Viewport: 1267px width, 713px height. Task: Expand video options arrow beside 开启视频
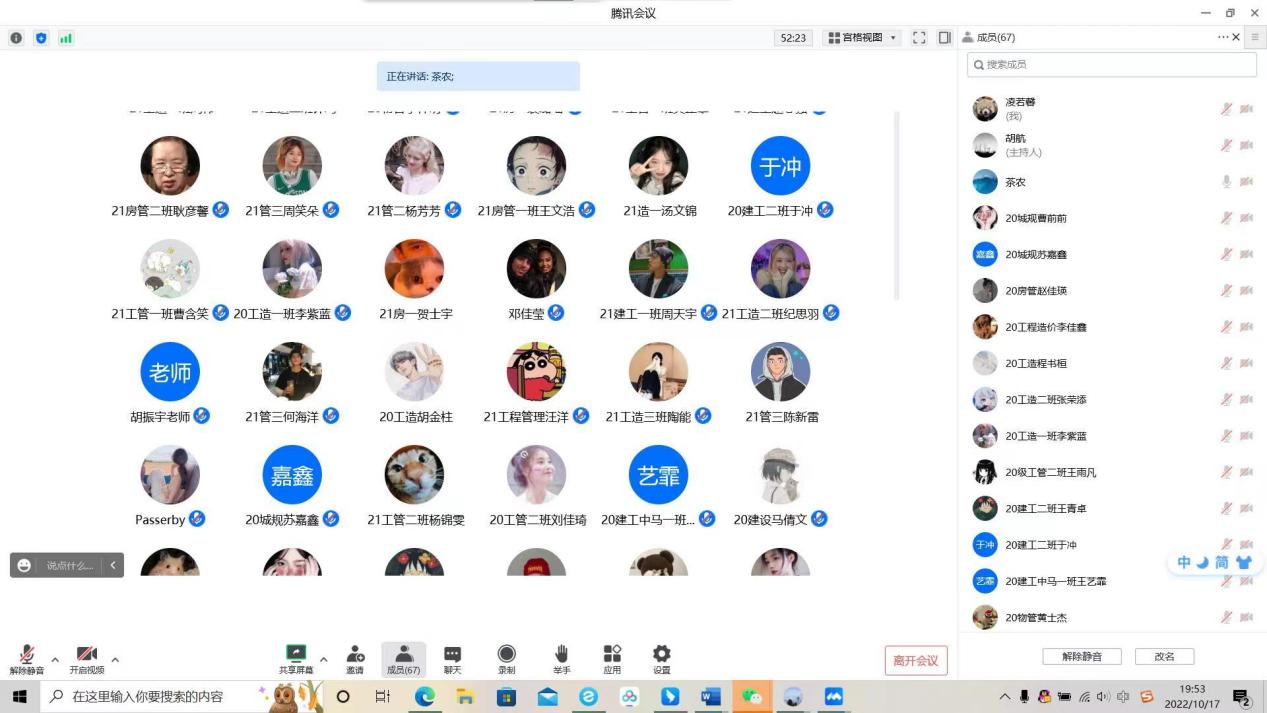[115, 660]
